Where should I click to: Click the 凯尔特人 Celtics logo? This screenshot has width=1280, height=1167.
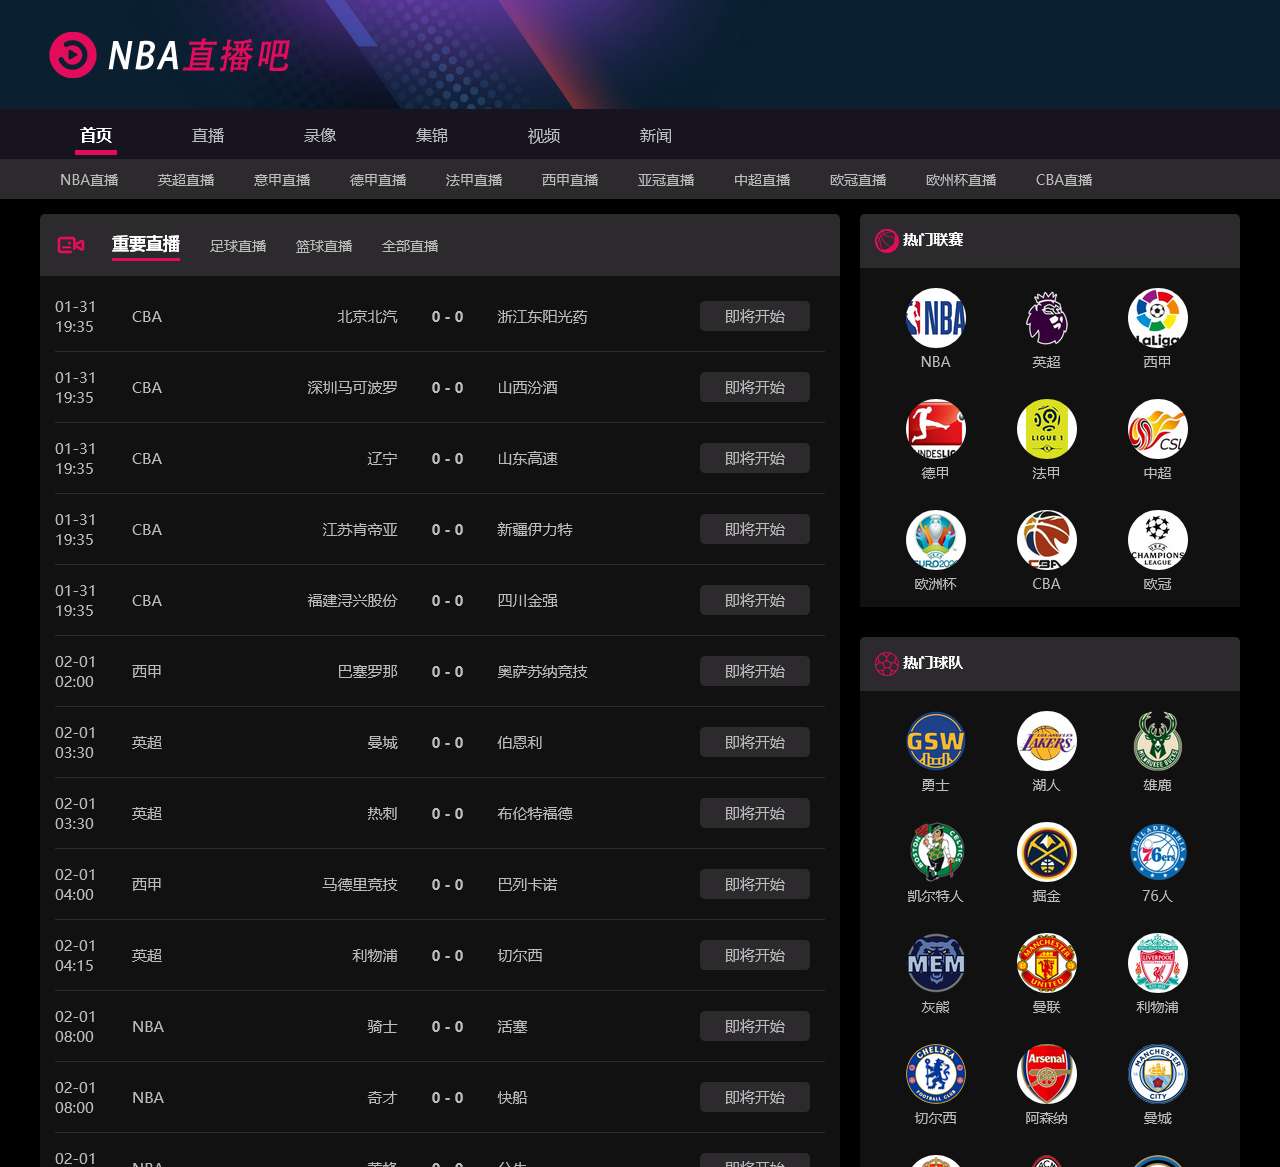point(935,852)
